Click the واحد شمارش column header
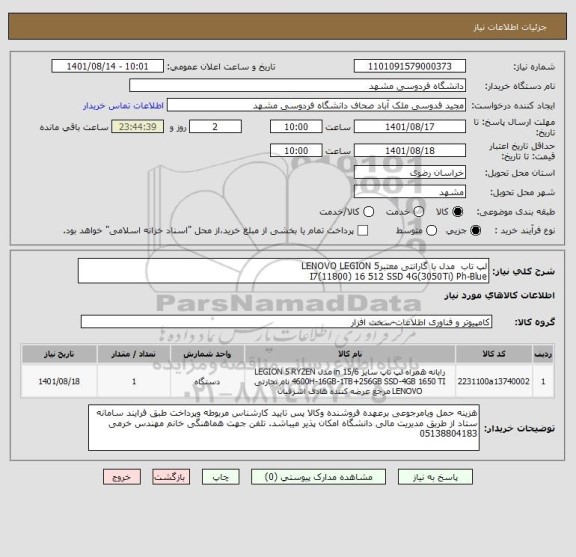 point(207,354)
